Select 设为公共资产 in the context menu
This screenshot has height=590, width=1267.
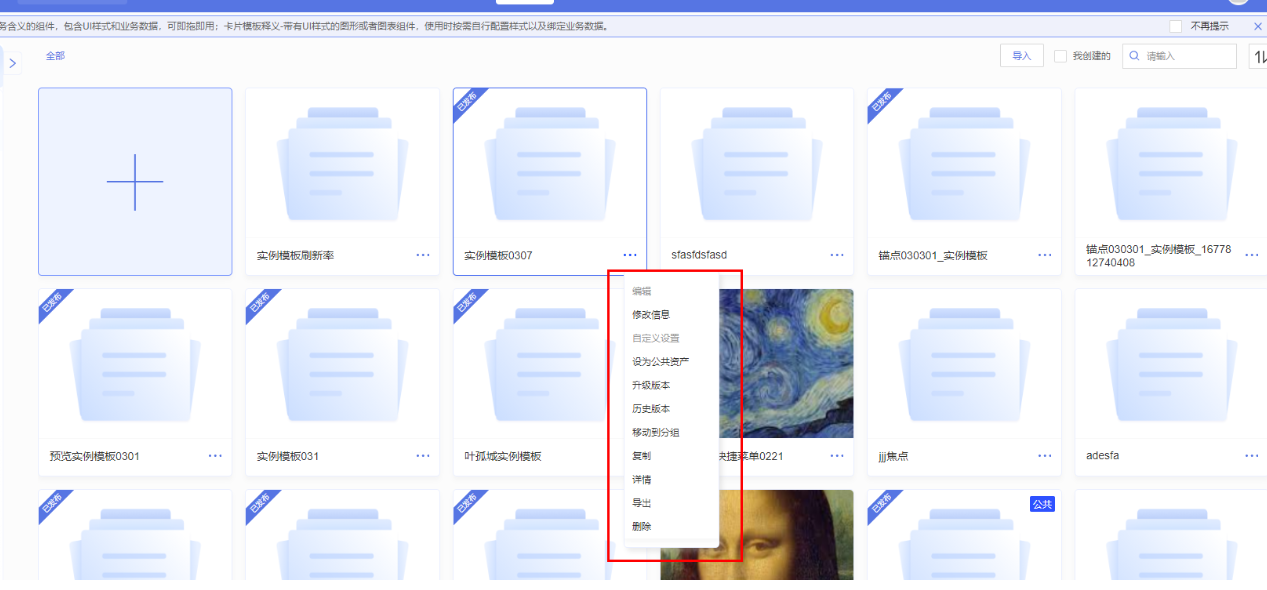point(660,361)
